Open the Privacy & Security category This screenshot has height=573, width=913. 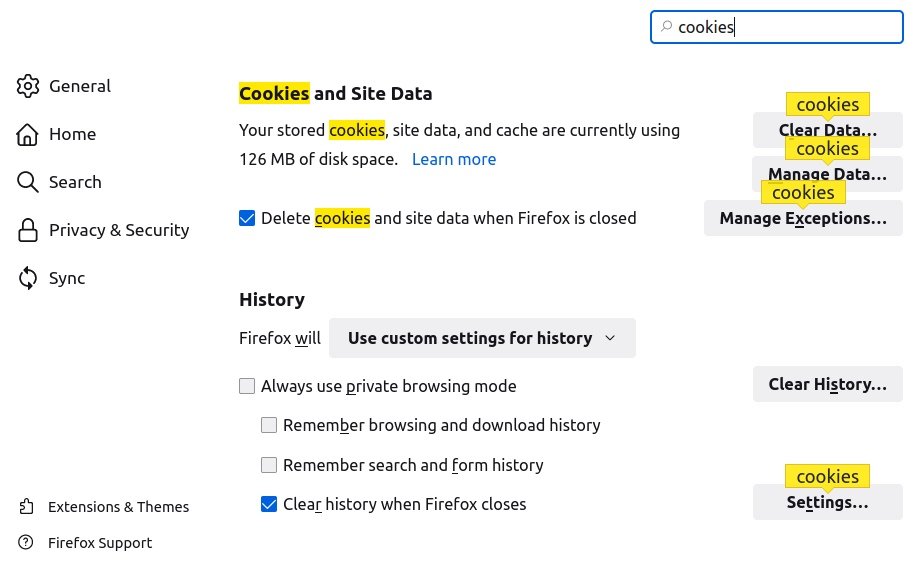coord(118,230)
